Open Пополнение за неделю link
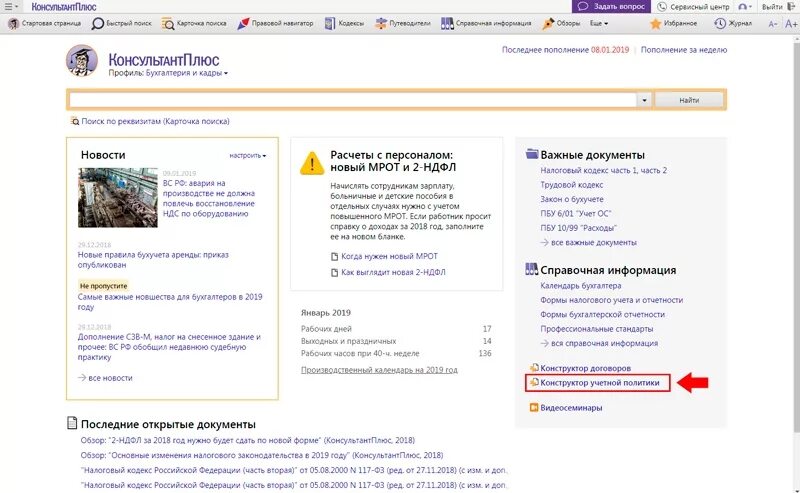 684,50
